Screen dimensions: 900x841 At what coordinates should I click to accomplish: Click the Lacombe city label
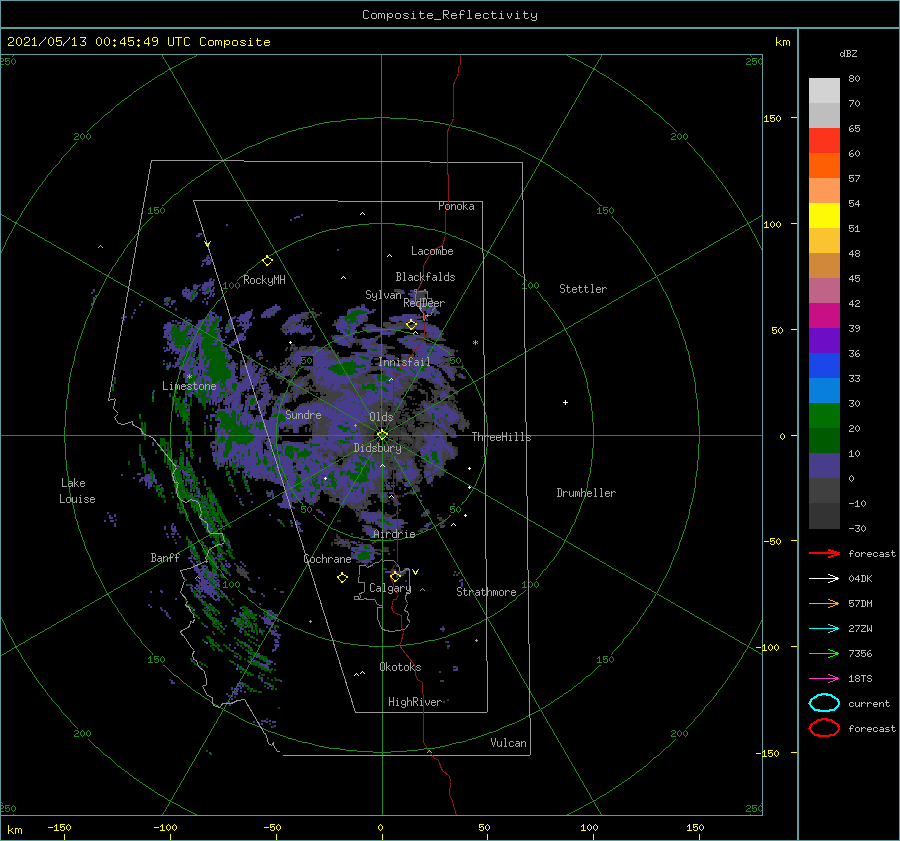point(432,251)
